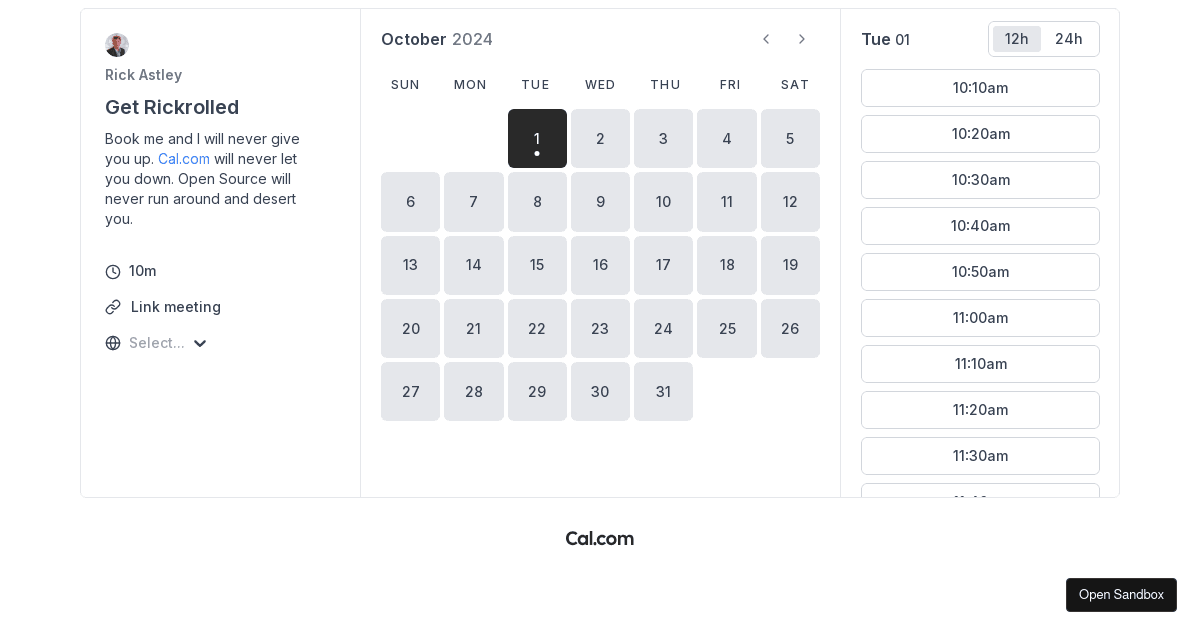
Task: Open the October month selector
Action: tap(414, 39)
